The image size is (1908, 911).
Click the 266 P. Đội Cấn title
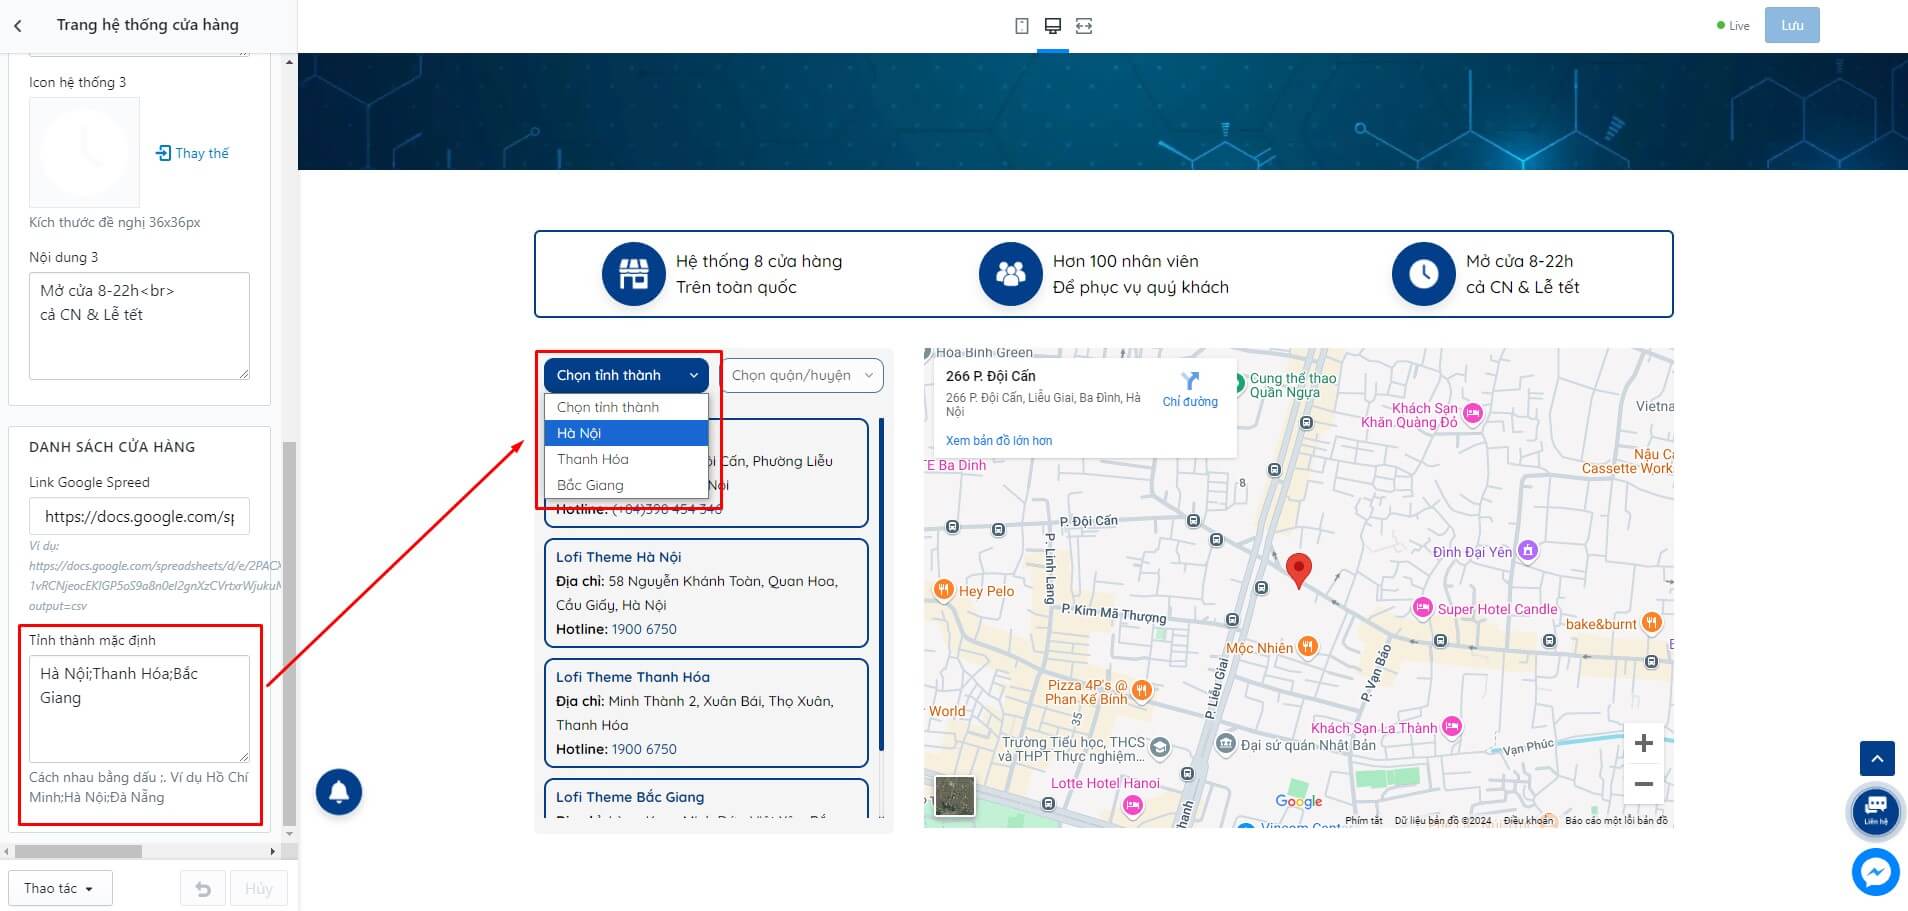click(991, 376)
